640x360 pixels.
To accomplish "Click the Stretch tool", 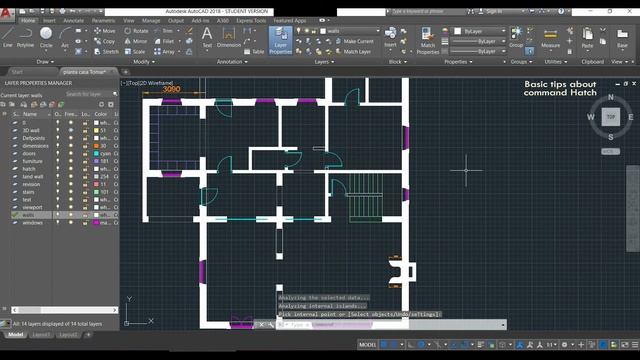I will pyautogui.click(x=106, y=52).
